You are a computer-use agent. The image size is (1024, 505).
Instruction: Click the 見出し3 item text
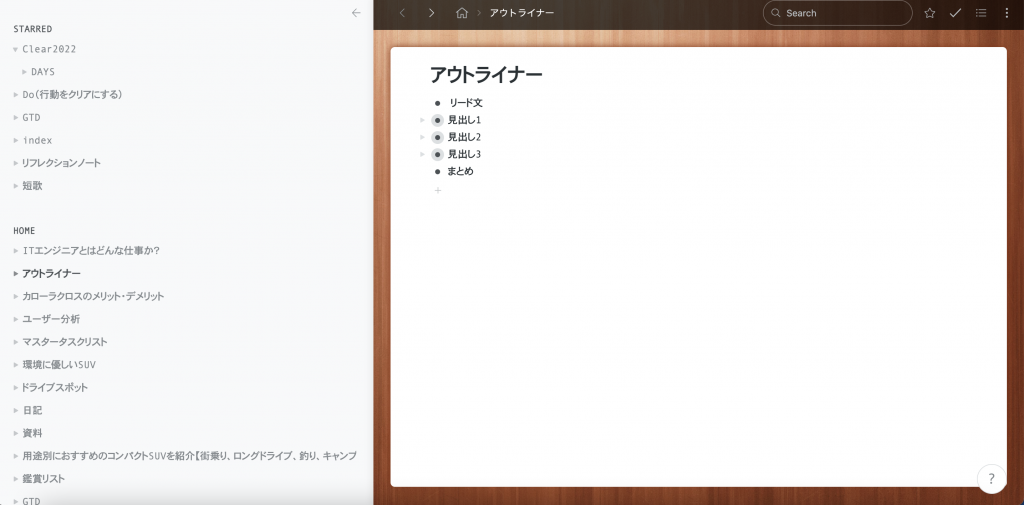pyautogui.click(x=464, y=154)
